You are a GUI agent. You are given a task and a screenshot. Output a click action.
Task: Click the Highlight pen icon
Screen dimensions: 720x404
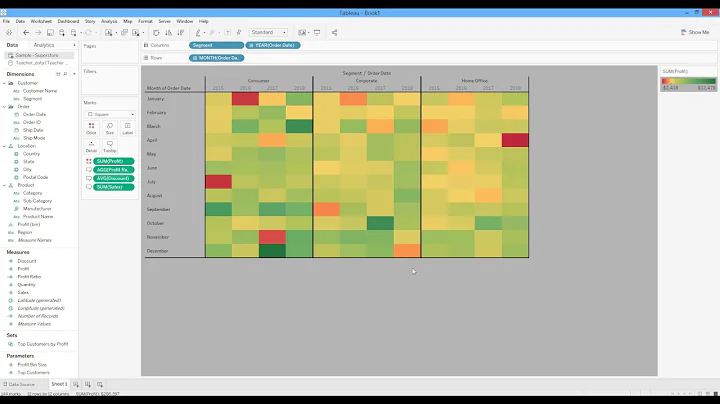coord(198,33)
